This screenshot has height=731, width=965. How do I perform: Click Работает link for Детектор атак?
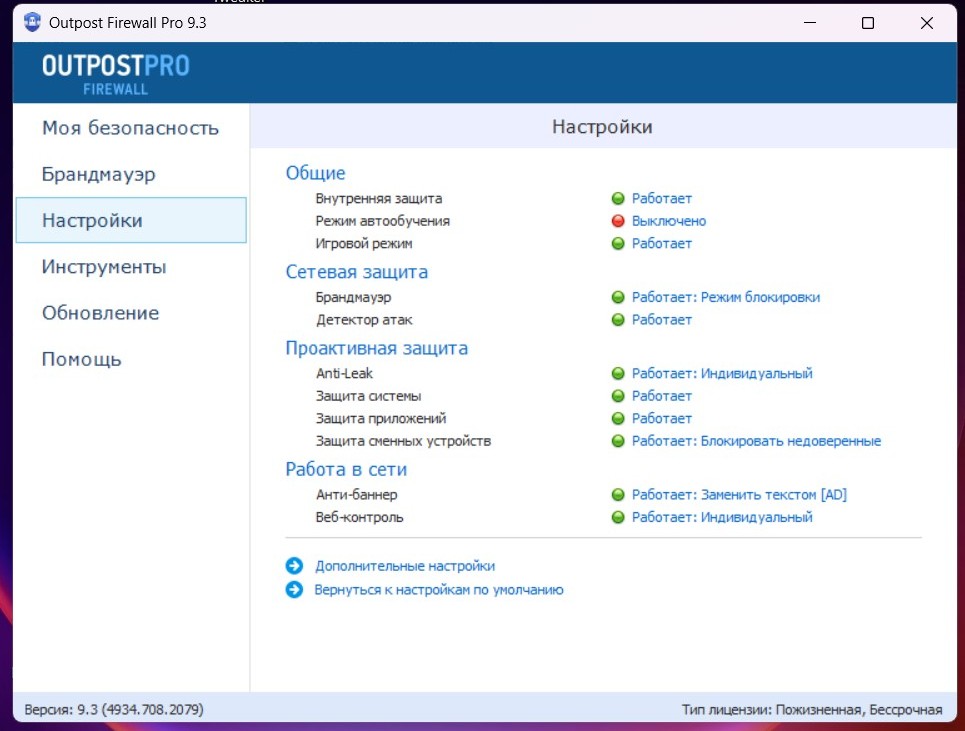(x=662, y=320)
